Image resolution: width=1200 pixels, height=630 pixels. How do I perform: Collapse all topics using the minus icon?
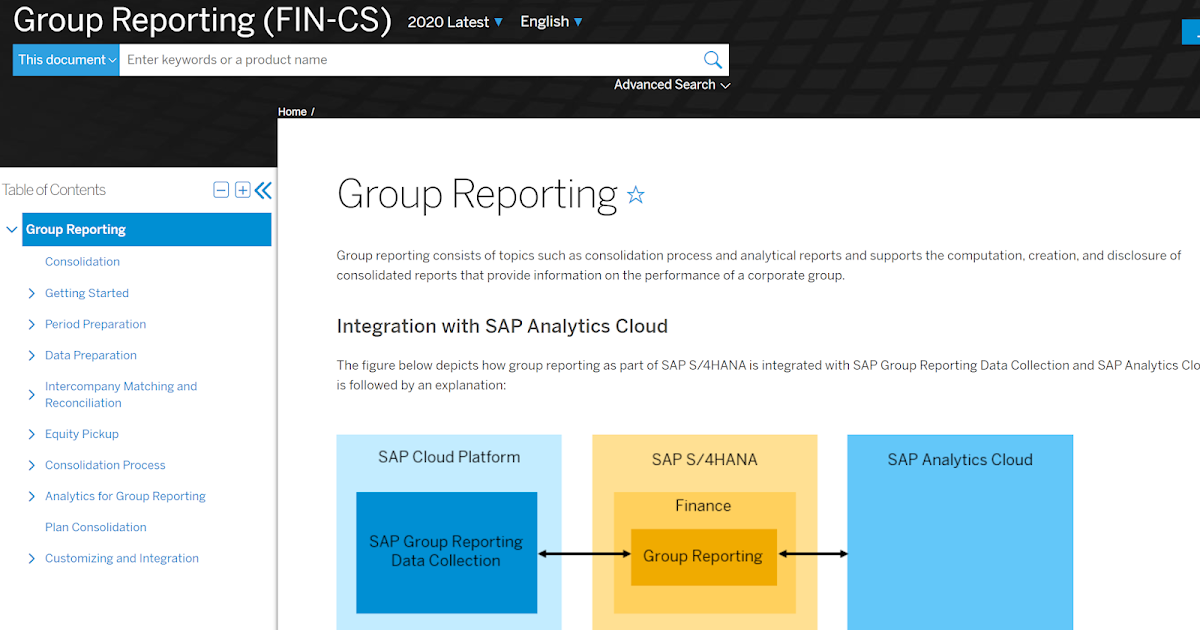pyautogui.click(x=221, y=189)
